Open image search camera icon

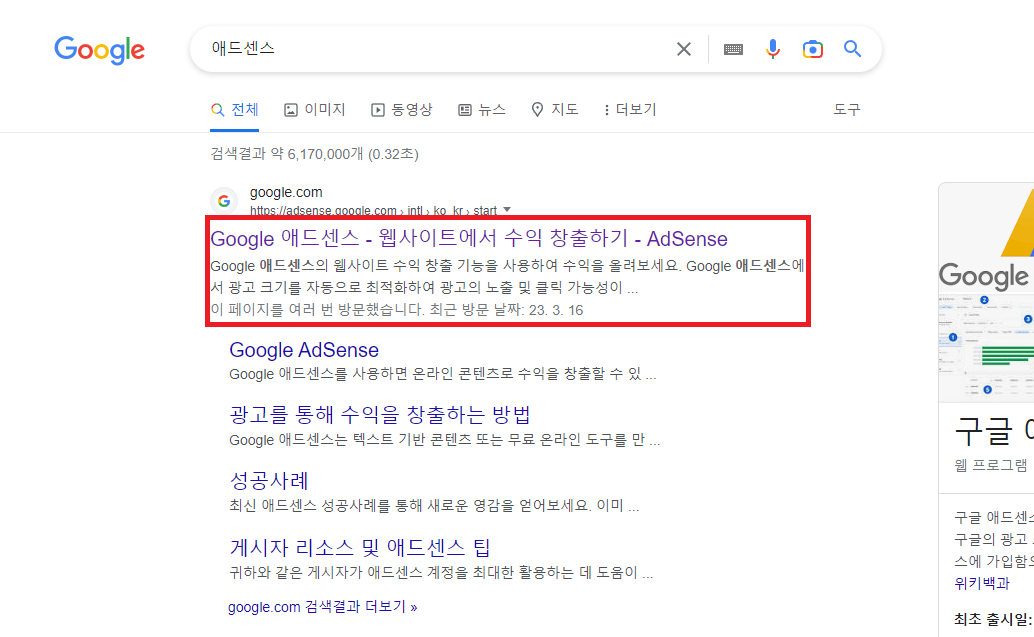(812, 49)
